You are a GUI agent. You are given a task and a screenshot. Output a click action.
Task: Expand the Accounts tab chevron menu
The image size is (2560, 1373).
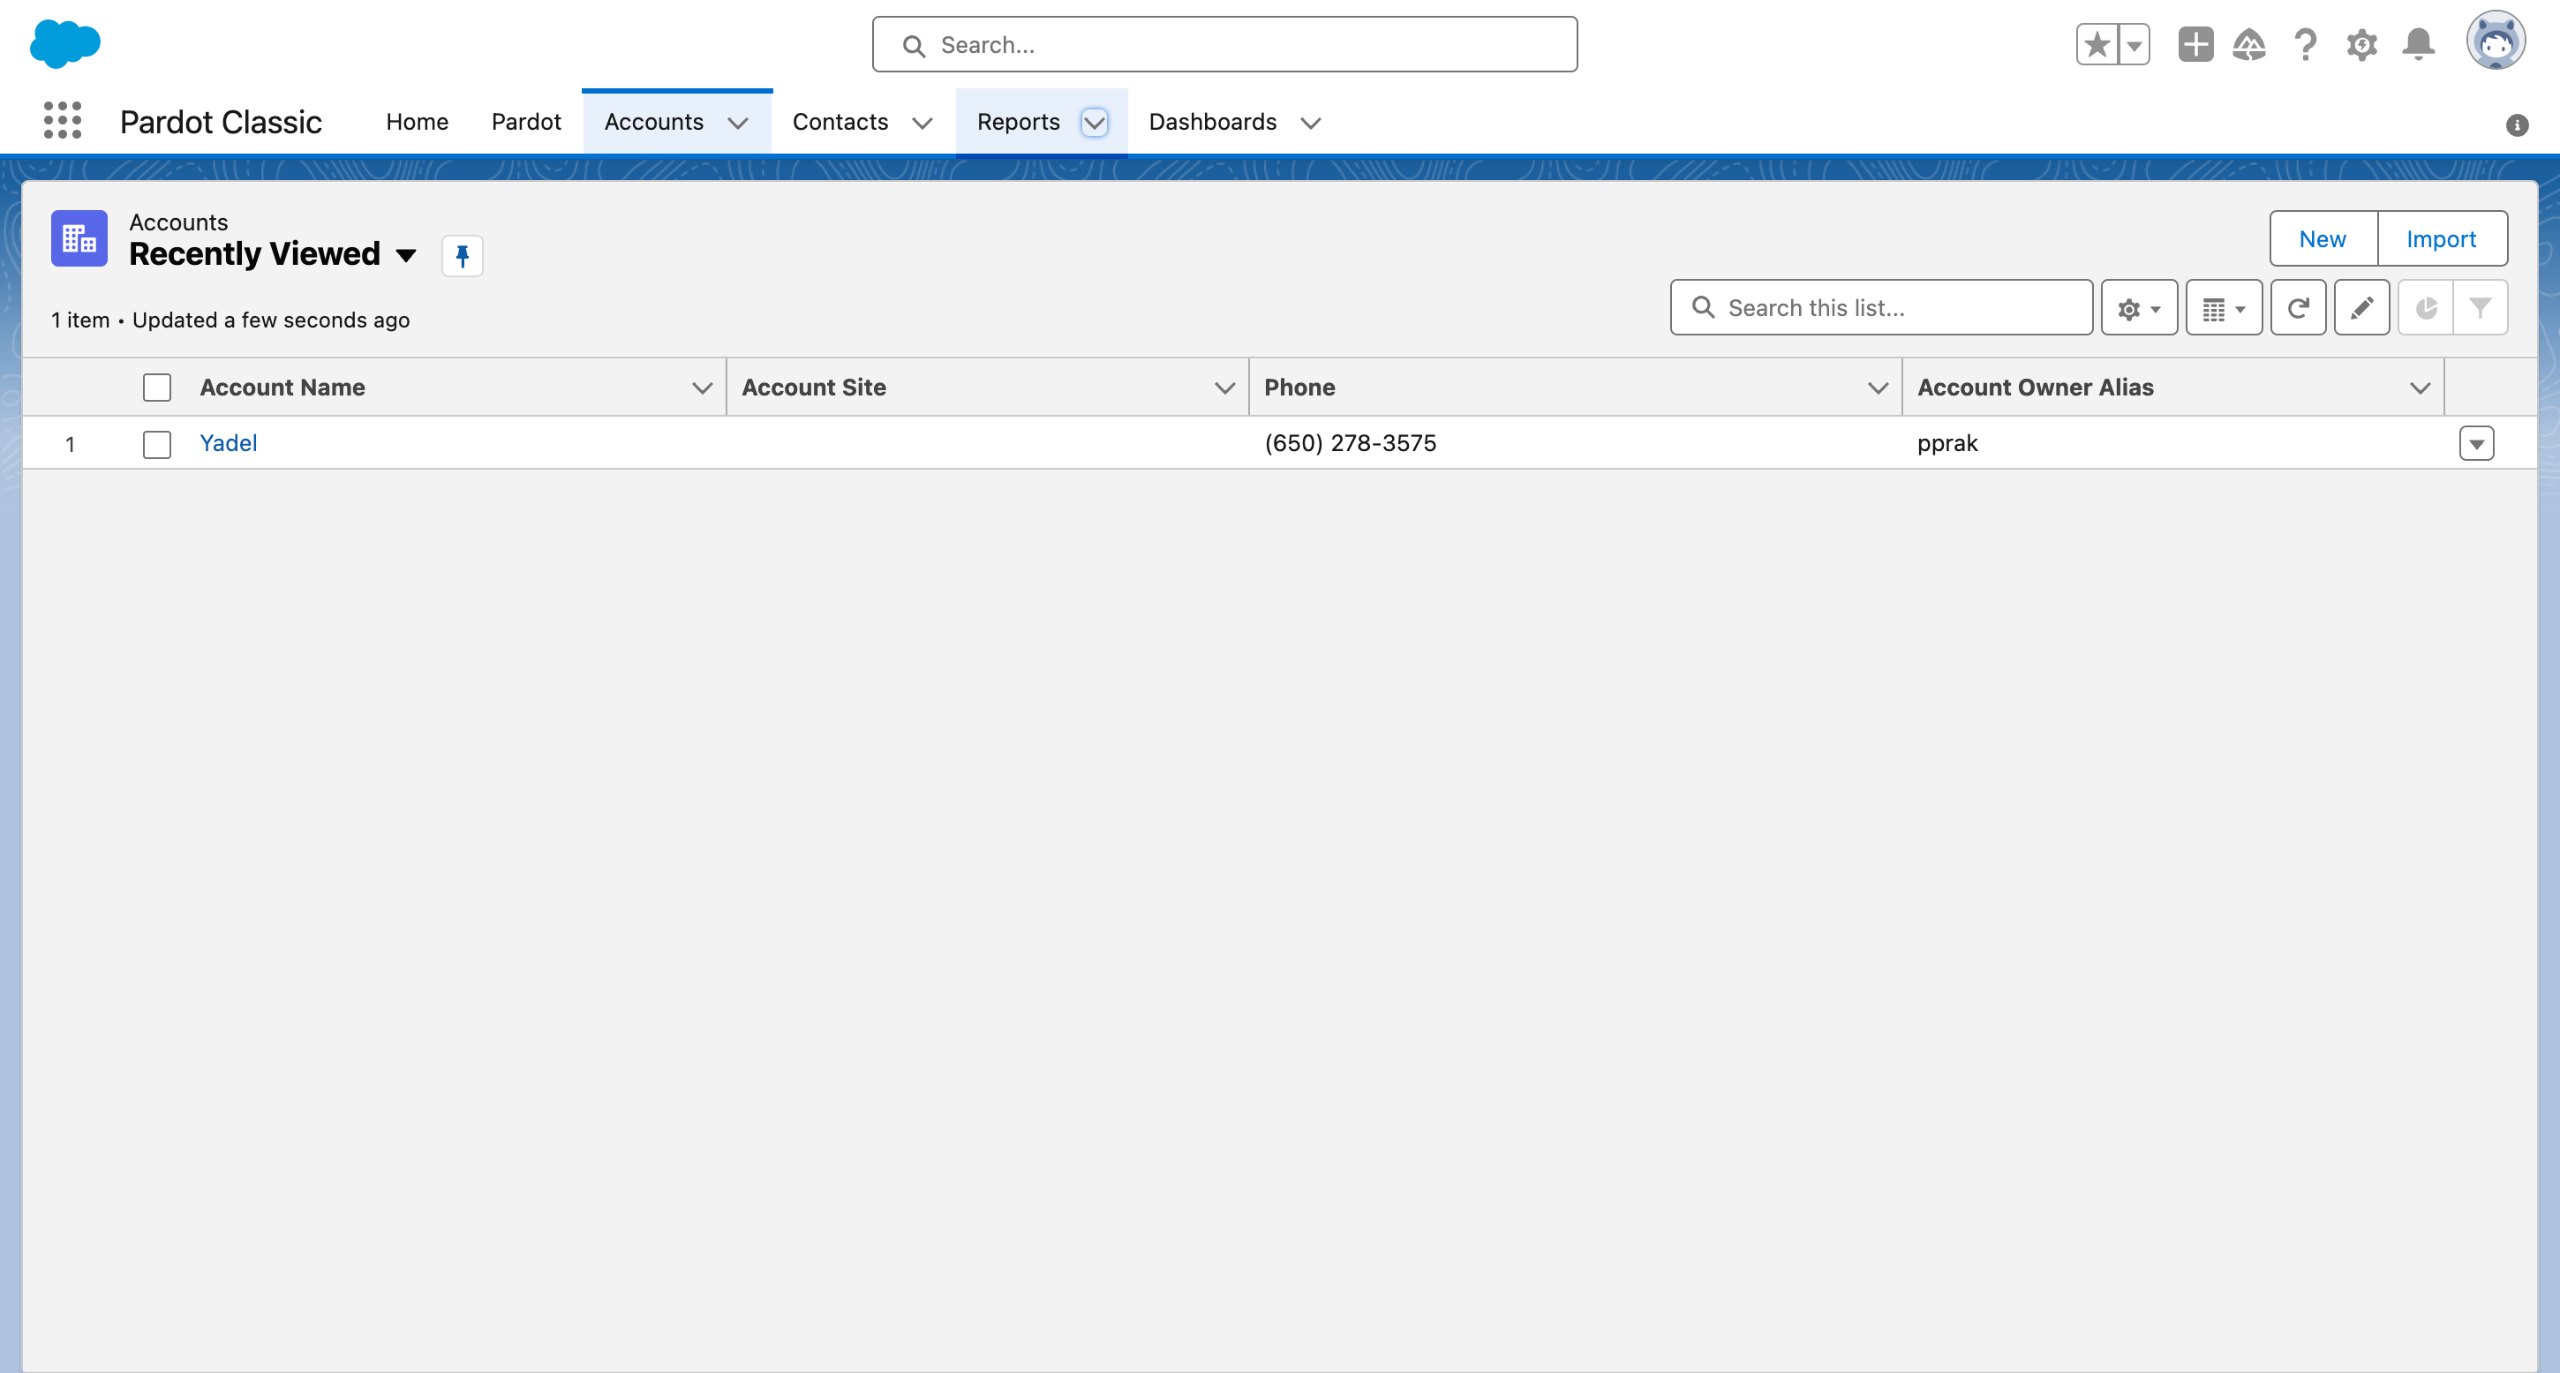pyautogui.click(x=738, y=123)
